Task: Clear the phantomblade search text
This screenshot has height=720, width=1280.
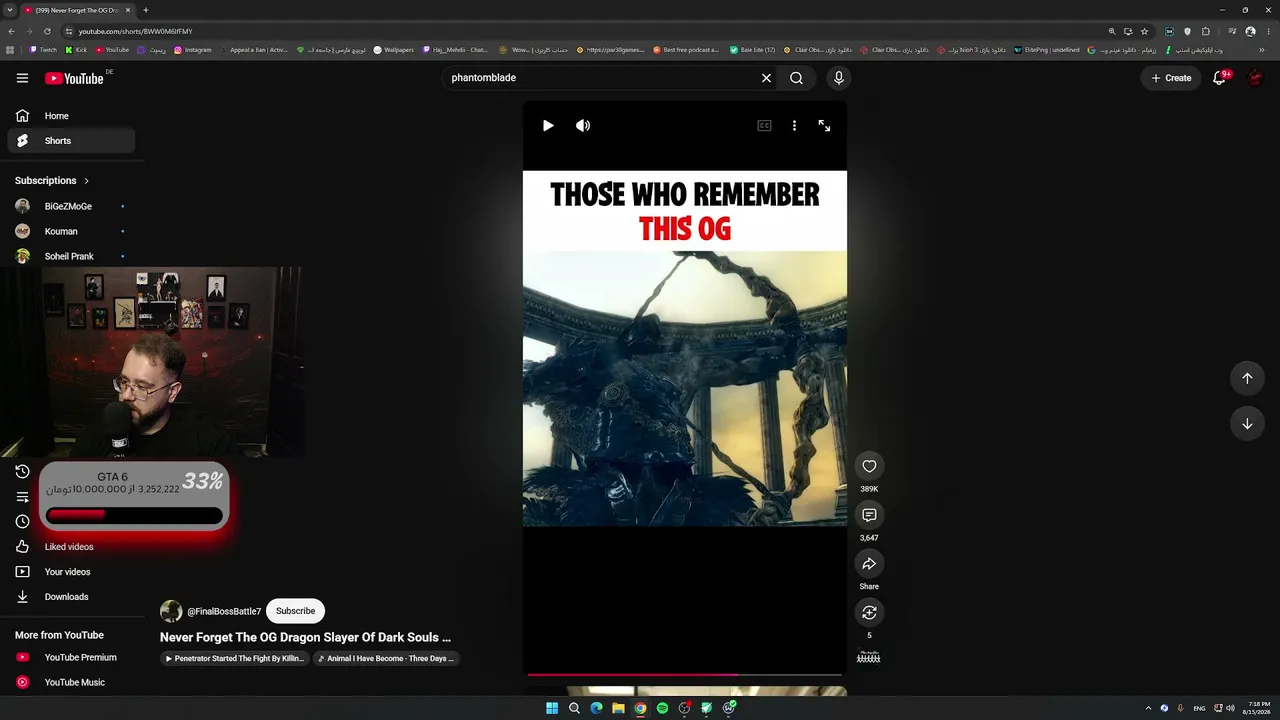Action: click(x=766, y=78)
